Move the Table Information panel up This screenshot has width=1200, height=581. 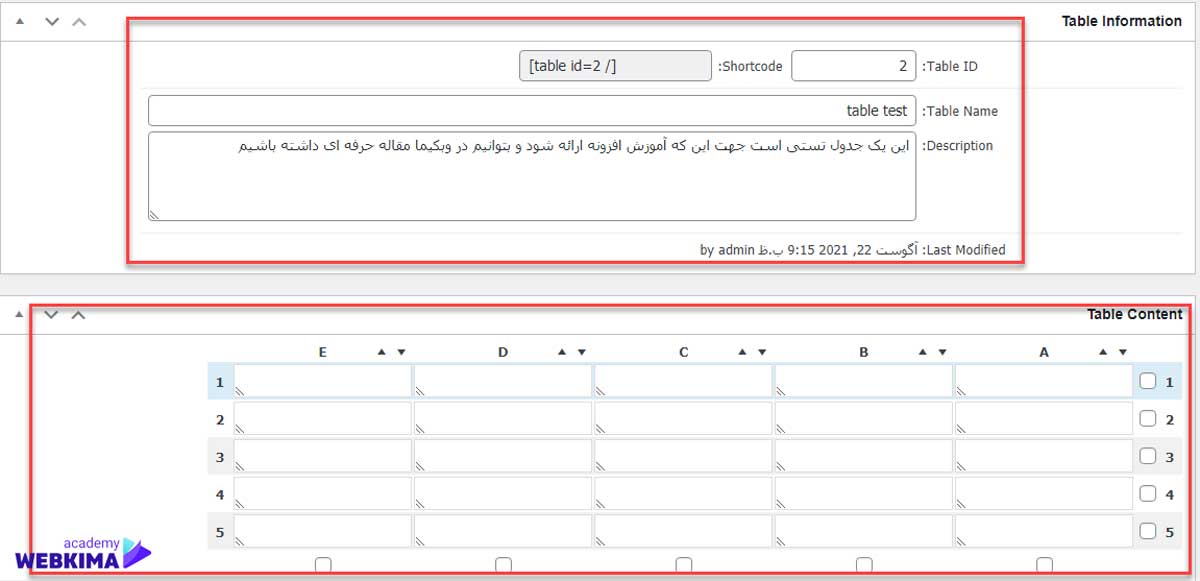click(79, 21)
